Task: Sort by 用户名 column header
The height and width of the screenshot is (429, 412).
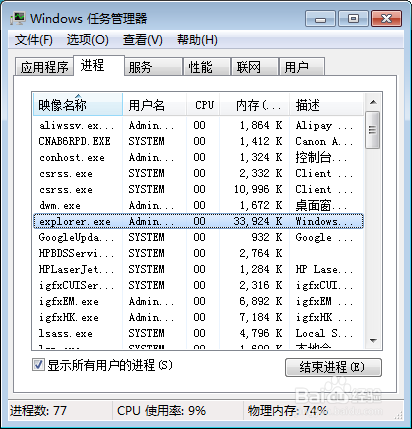Action: [x=154, y=105]
